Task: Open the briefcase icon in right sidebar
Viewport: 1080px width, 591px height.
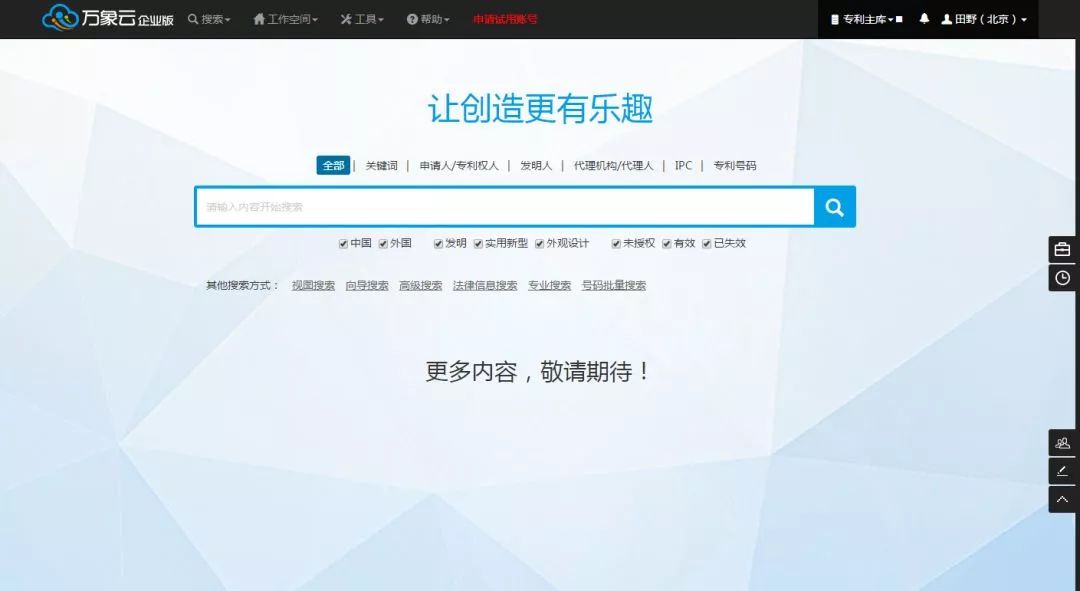Action: (x=1062, y=249)
